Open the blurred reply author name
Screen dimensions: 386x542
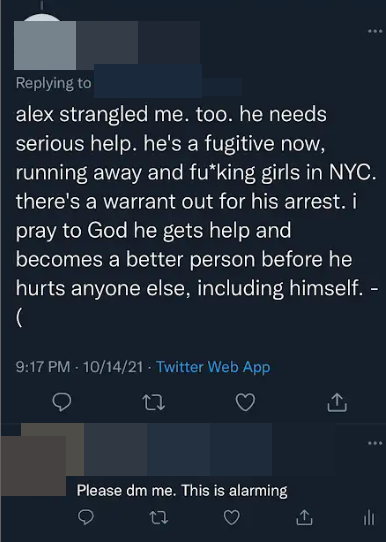[x=178, y=450]
